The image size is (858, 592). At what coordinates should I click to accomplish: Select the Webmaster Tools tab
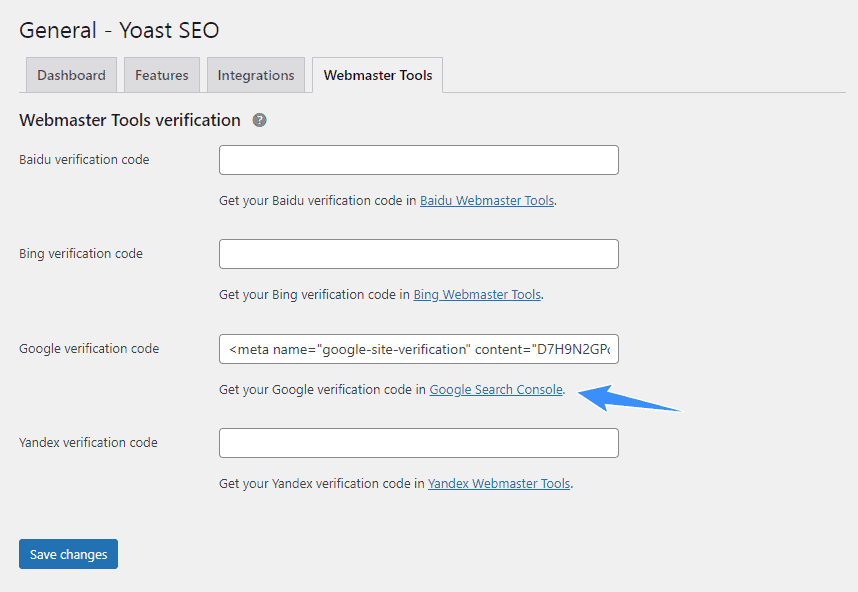click(x=378, y=75)
